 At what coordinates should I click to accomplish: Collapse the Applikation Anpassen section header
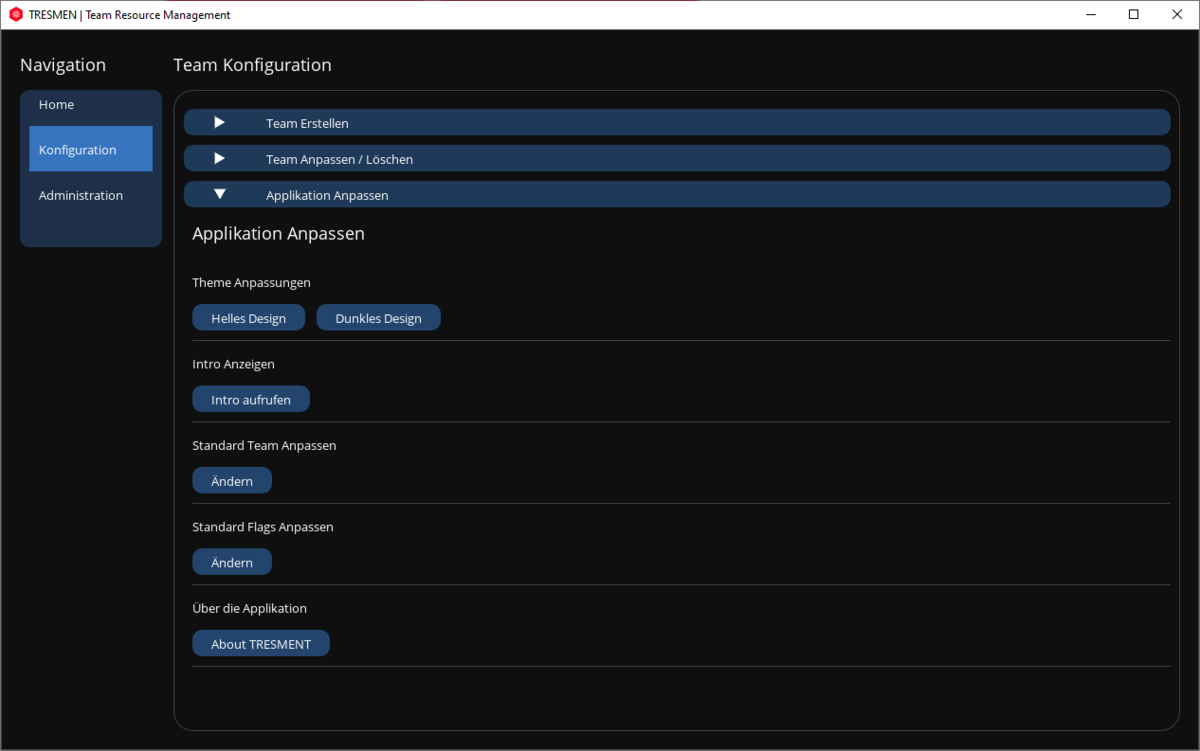tap(676, 195)
